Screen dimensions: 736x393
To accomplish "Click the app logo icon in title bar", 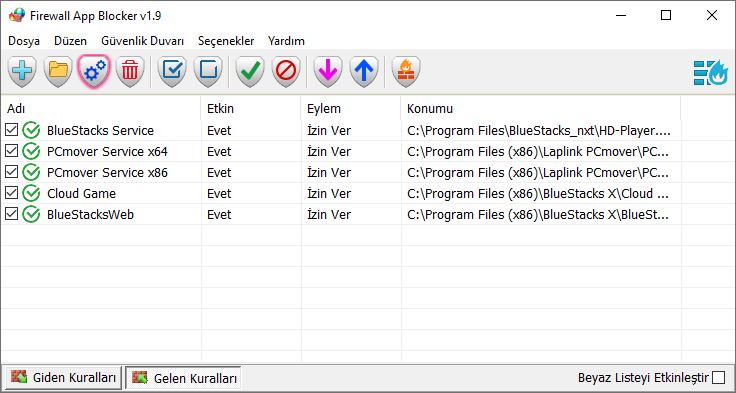I will [16, 15].
